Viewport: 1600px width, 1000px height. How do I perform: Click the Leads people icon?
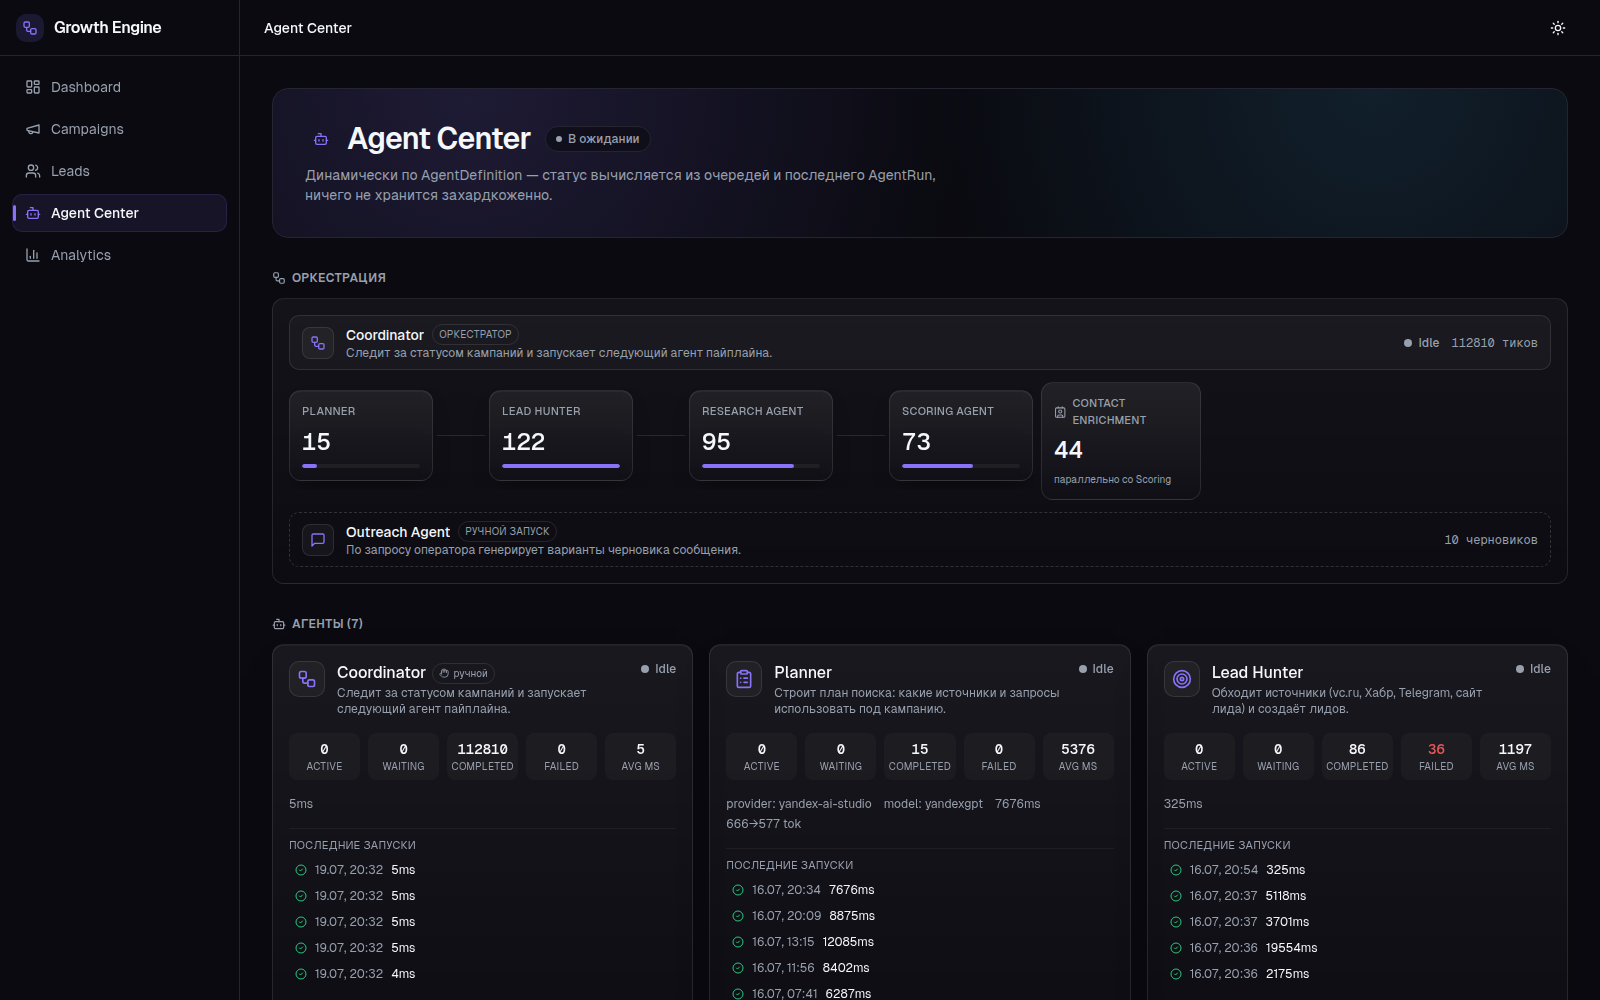tap(33, 171)
